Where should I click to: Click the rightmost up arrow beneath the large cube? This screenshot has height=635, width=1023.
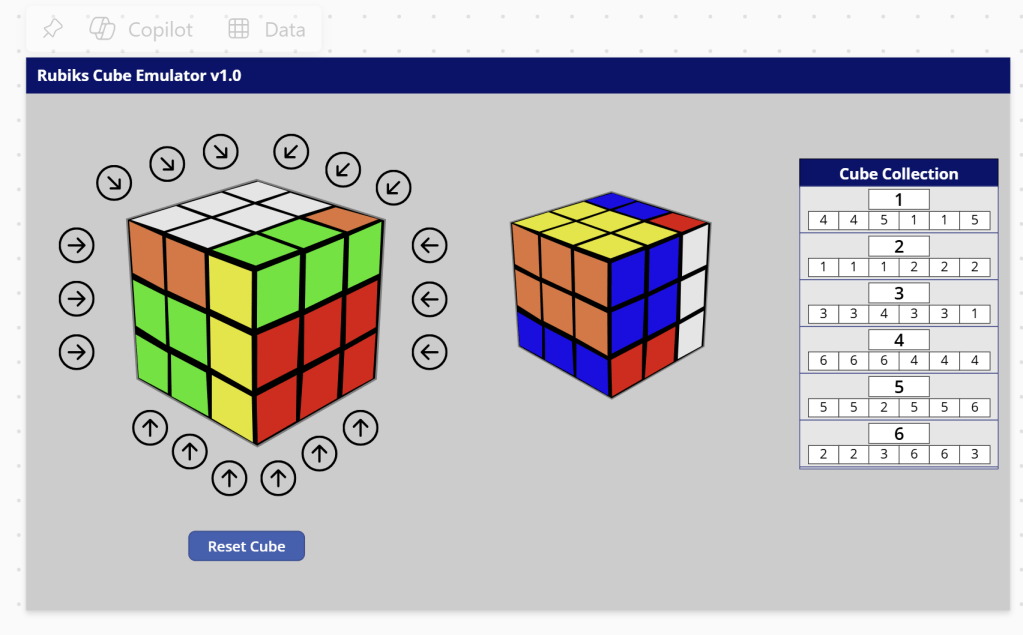pyautogui.click(x=360, y=428)
